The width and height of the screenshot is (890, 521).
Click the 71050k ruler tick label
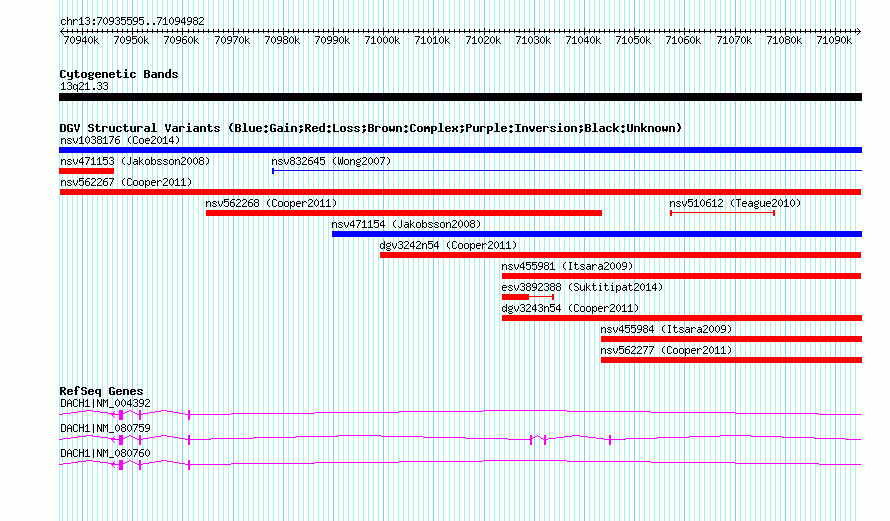pyautogui.click(x=633, y=40)
